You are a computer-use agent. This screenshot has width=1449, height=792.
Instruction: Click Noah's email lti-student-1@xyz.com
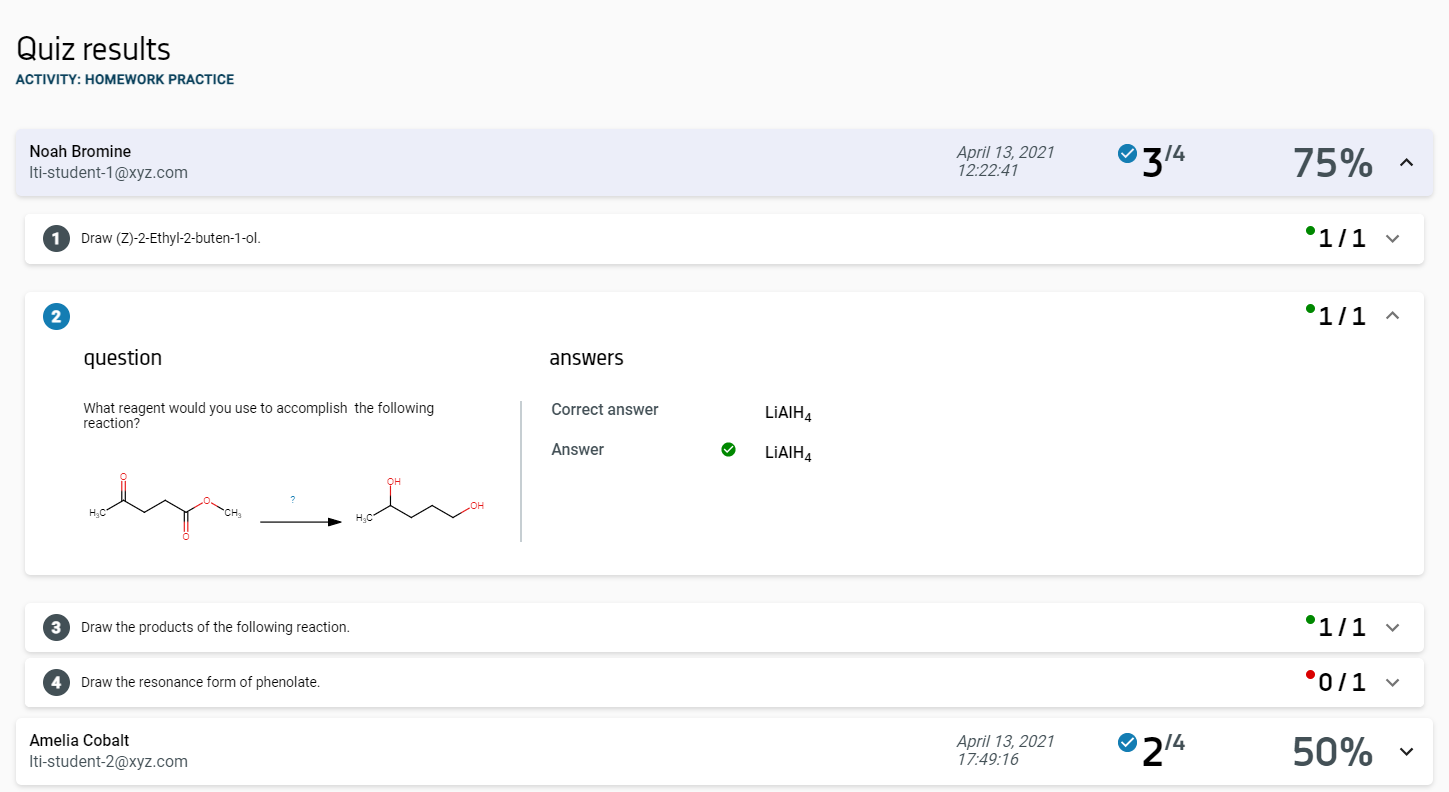tap(108, 173)
